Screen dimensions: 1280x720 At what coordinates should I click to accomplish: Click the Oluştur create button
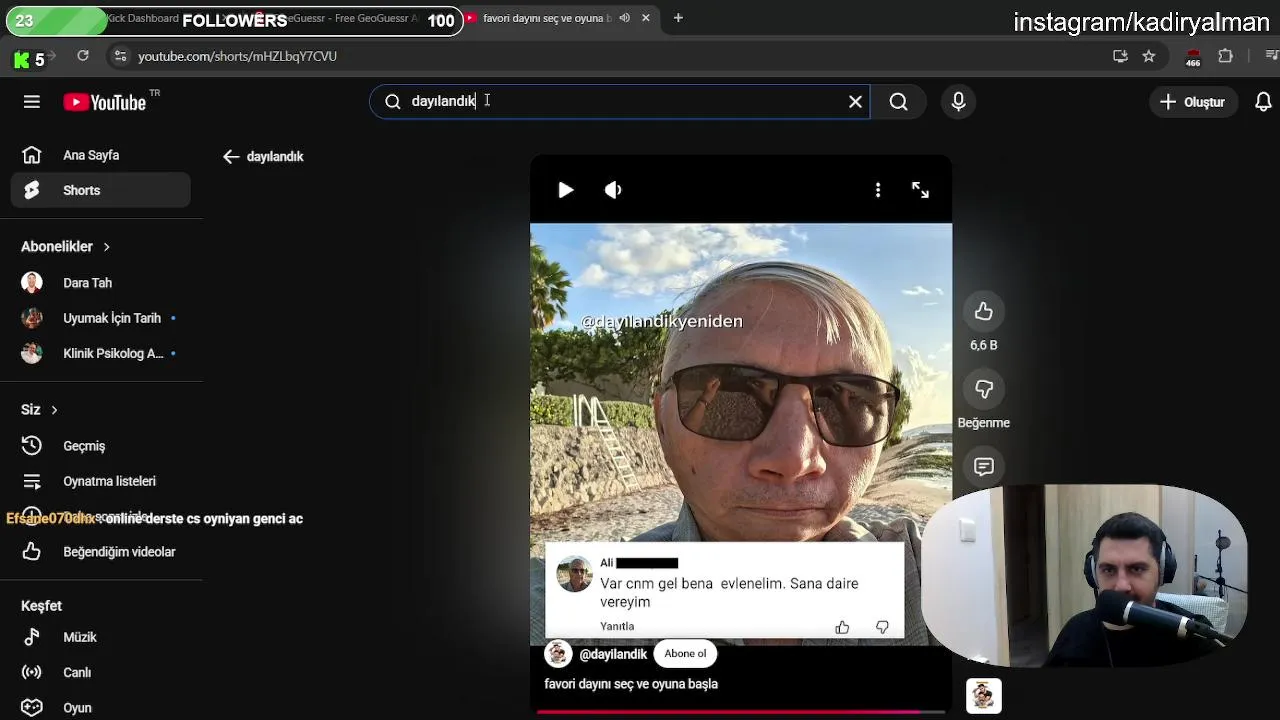click(x=1192, y=102)
